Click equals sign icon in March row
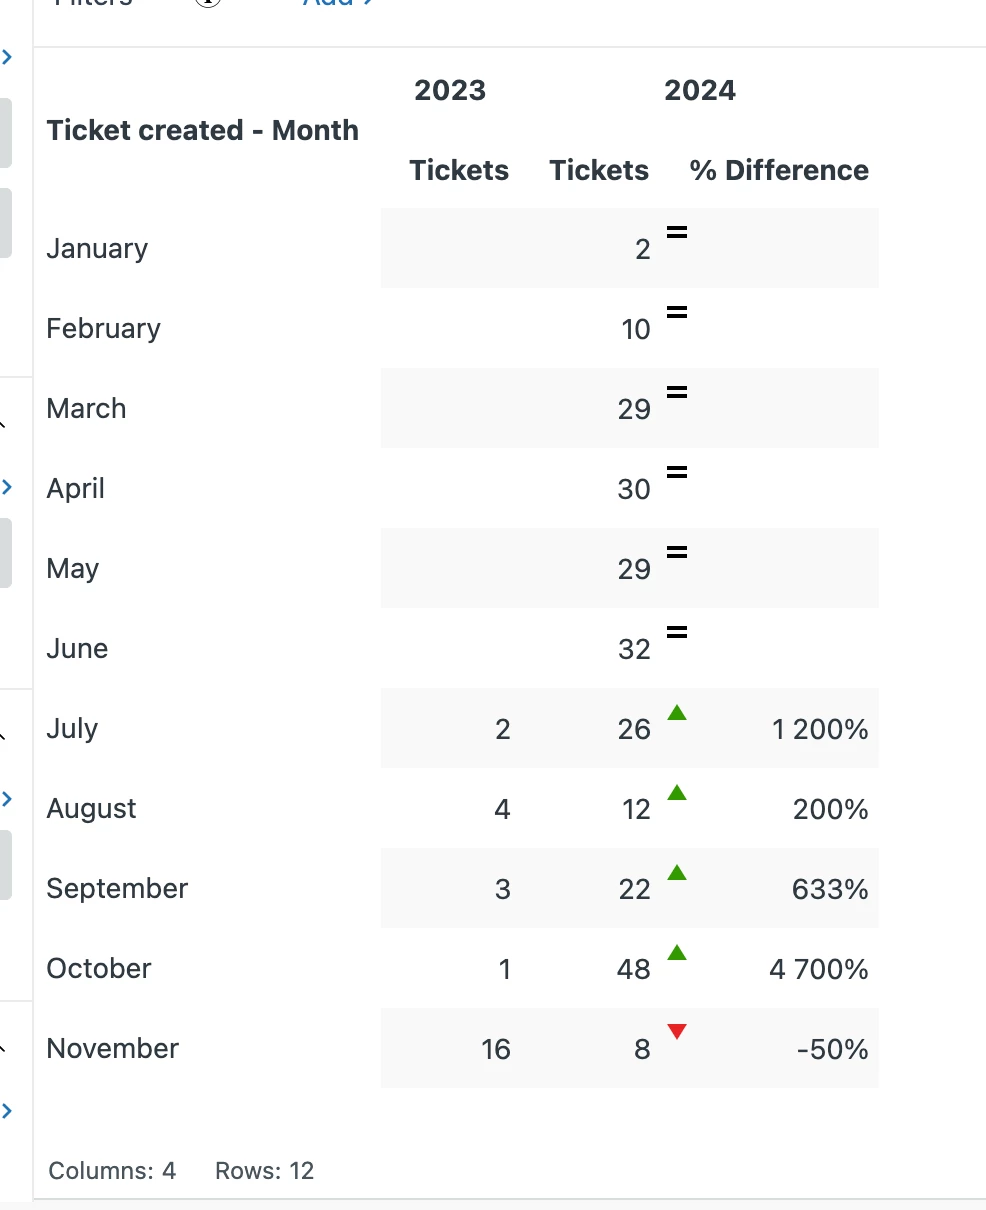 tap(677, 392)
